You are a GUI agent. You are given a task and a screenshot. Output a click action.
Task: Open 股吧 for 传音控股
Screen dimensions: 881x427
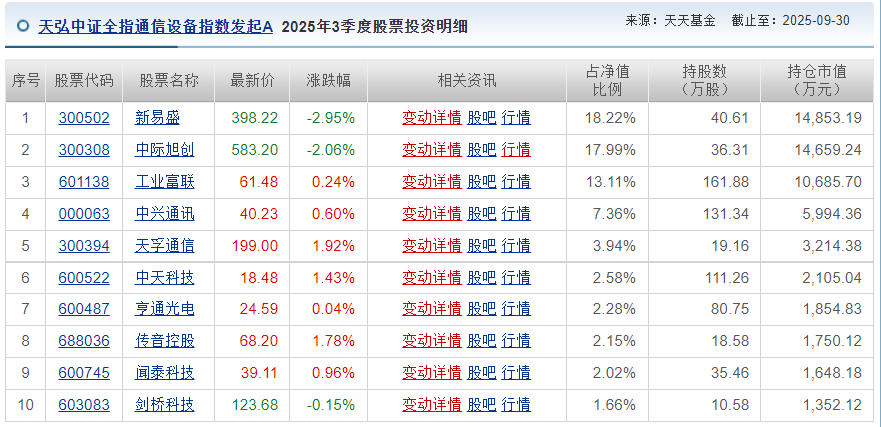click(x=481, y=341)
